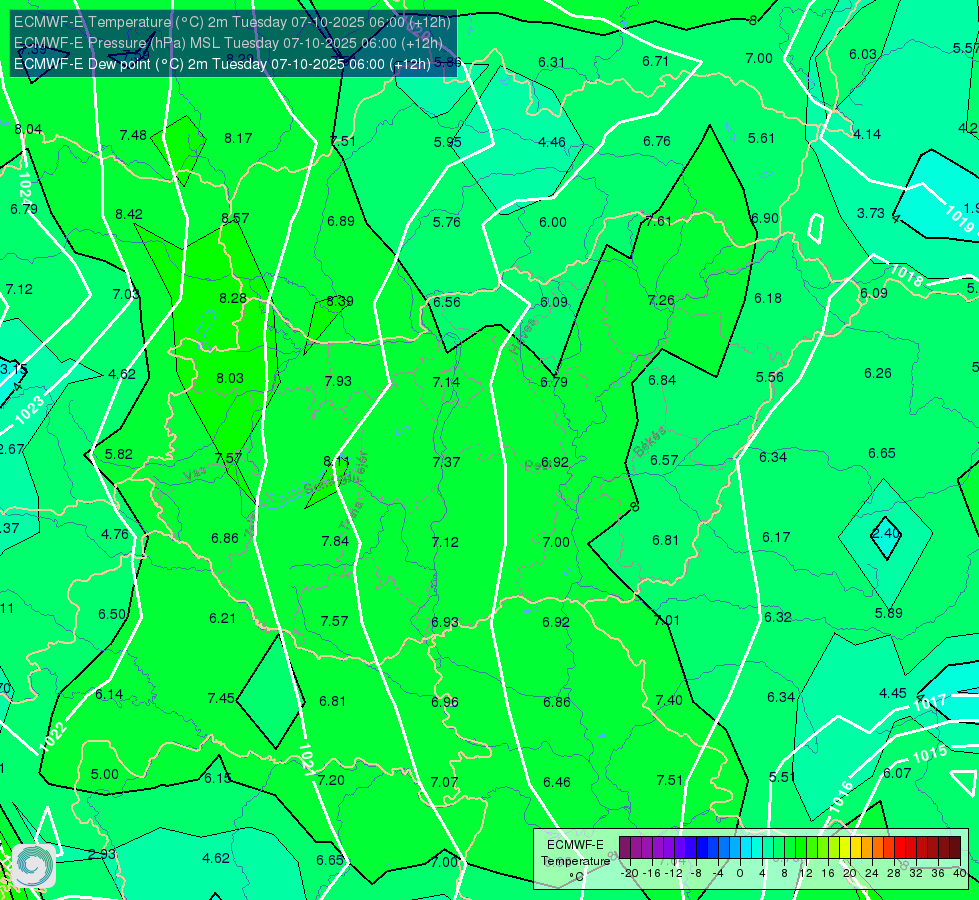The image size is (979, 900).
Task: Click the 5.00 grid value
Action: [x=105, y=774]
